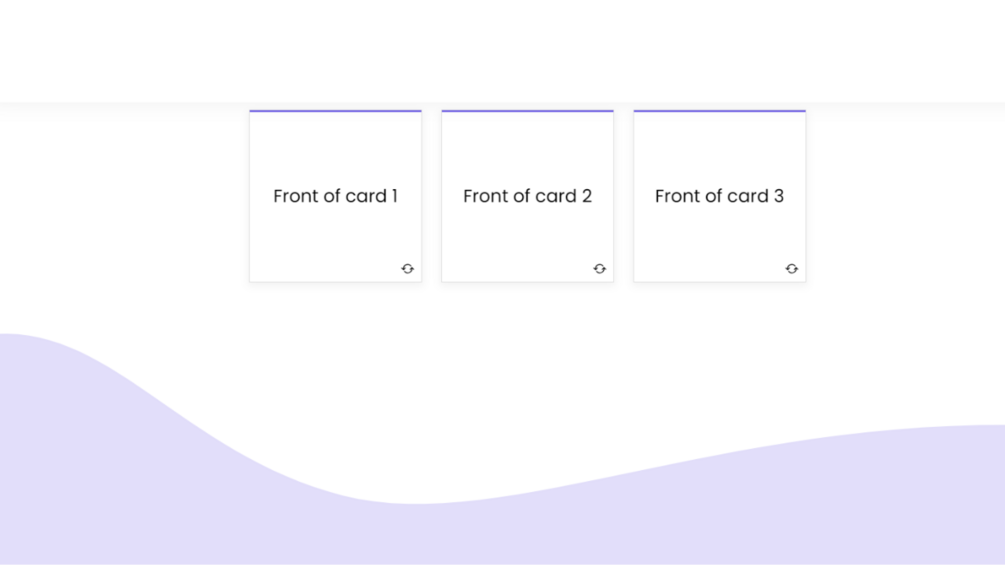Click the white header bar at top
The image size is (1005, 565).
point(500,50)
